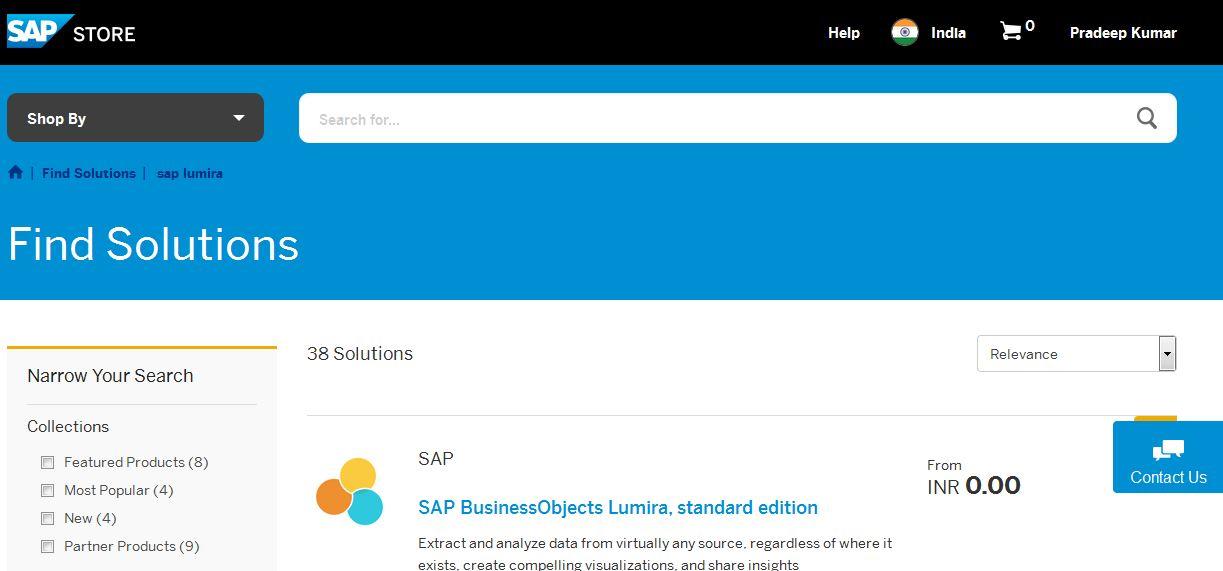Open the shopping cart icon
Viewport: 1223px width, 571px height.
1011,32
